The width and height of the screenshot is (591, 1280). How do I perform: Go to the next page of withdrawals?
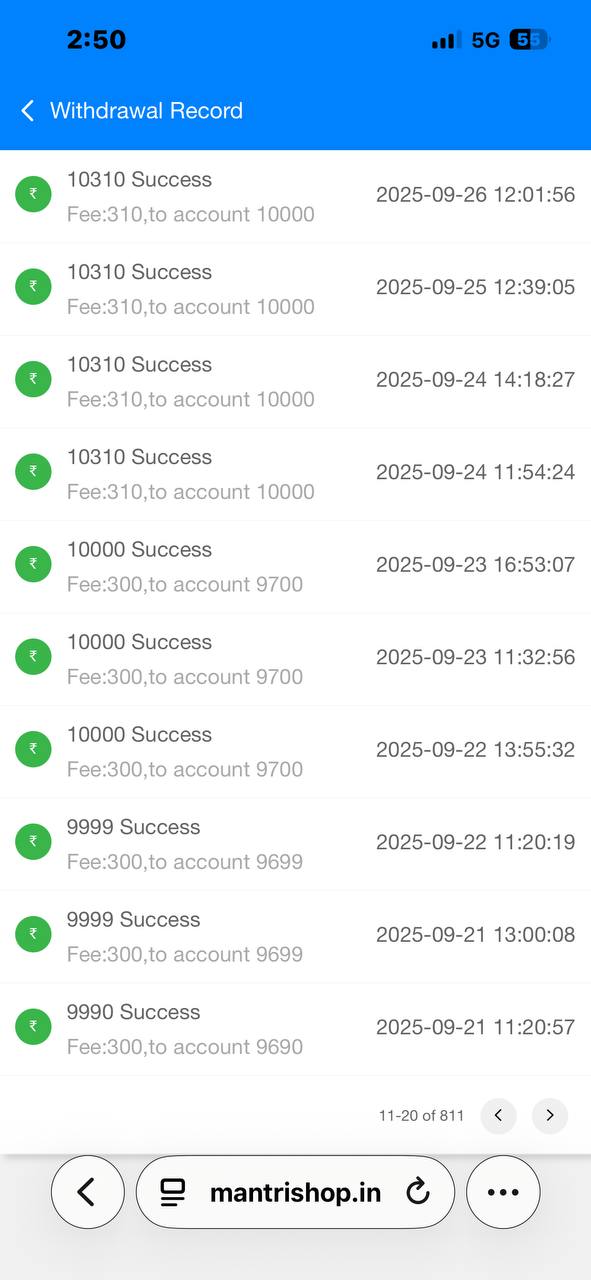(x=549, y=1115)
